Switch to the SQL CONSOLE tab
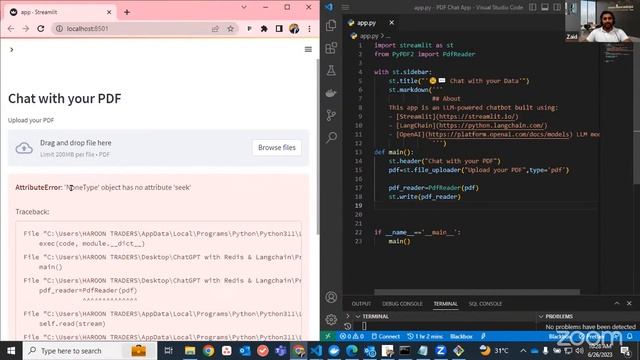This screenshot has height=360, width=640. 485,304
